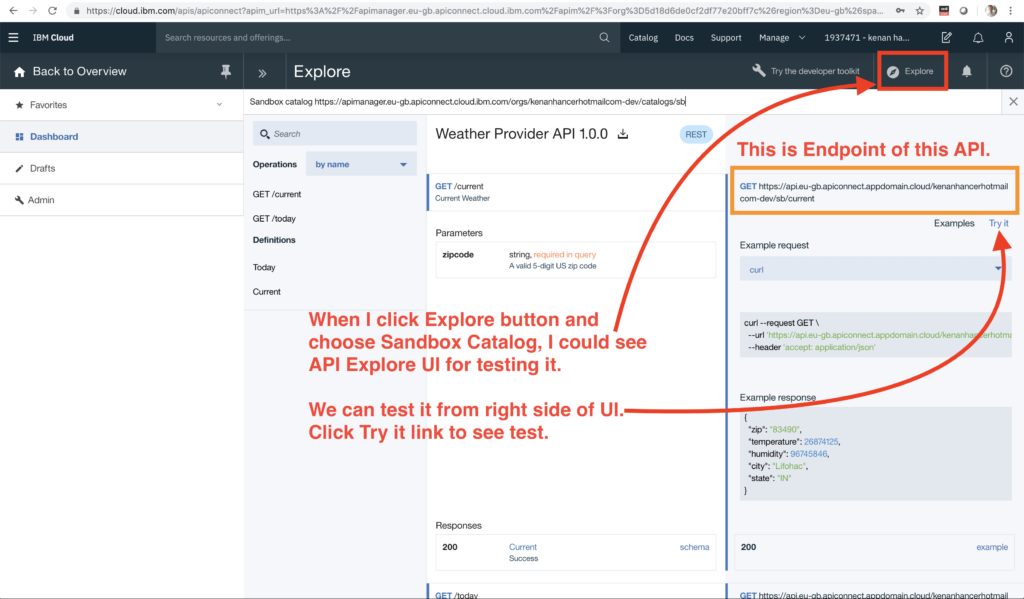This screenshot has width=1024, height=599.
Task: Open the operations sort 'by name' dropdown
Action: 361,165
